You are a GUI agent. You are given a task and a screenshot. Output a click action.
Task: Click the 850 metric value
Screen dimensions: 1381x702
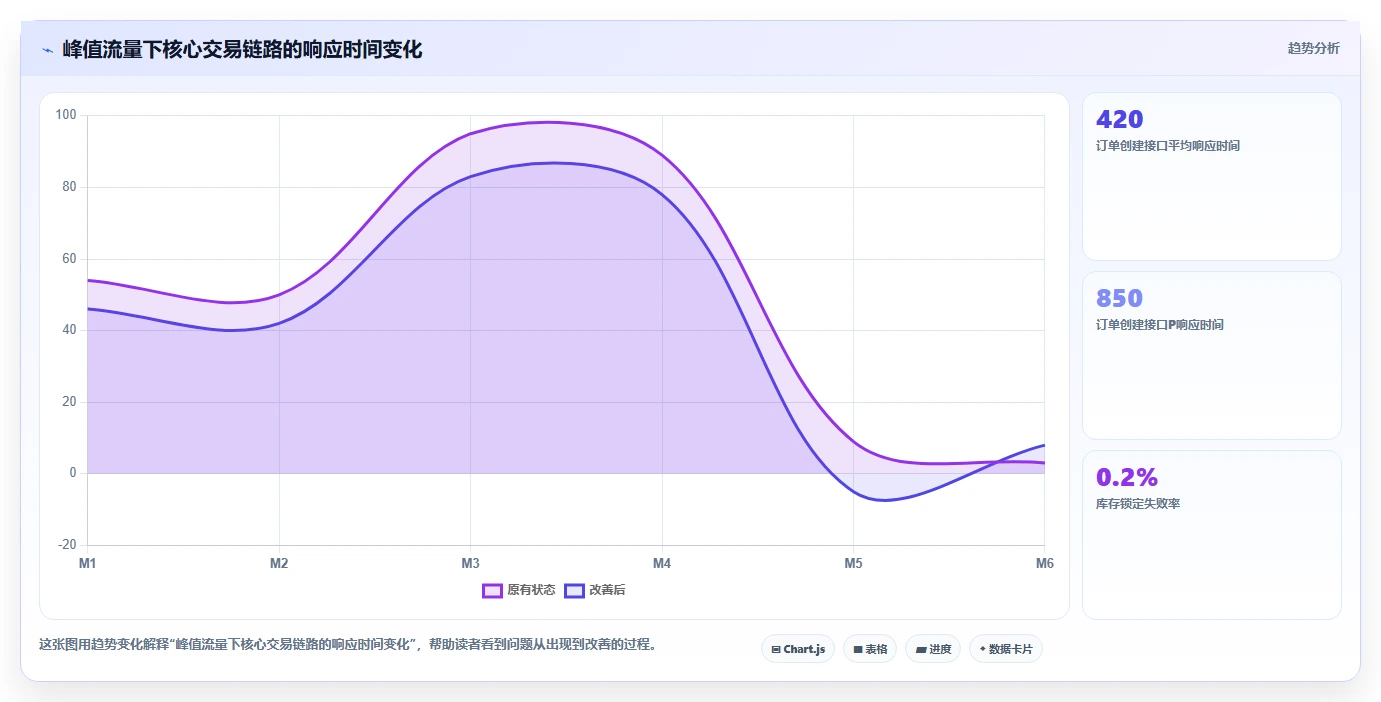1119,298
